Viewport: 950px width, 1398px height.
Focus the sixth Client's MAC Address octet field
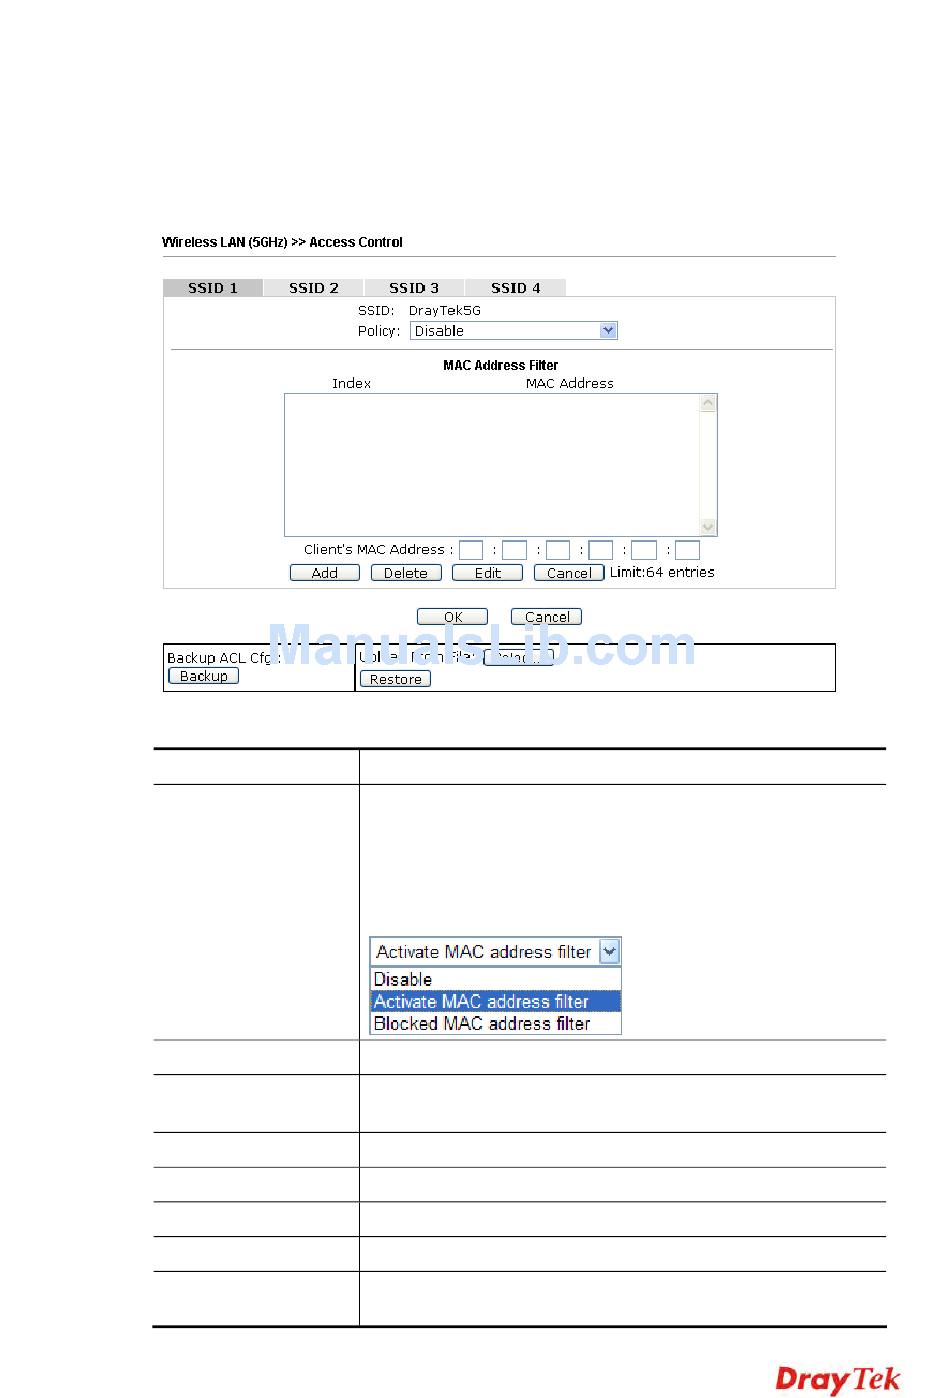pyautogui.click(x=687, y=550)
